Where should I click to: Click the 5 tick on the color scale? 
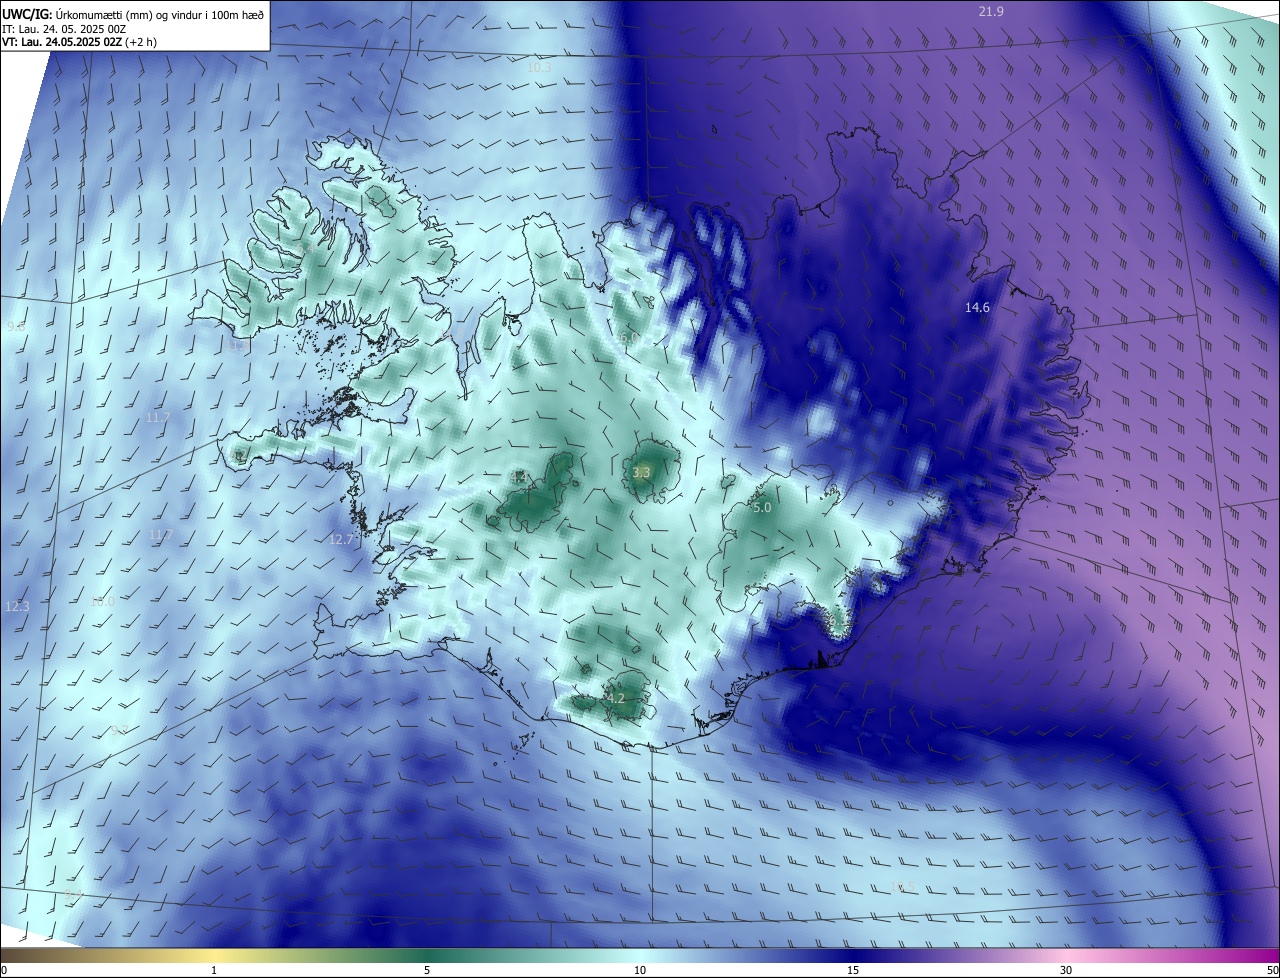pyautogui.click(x=427, y=970)
